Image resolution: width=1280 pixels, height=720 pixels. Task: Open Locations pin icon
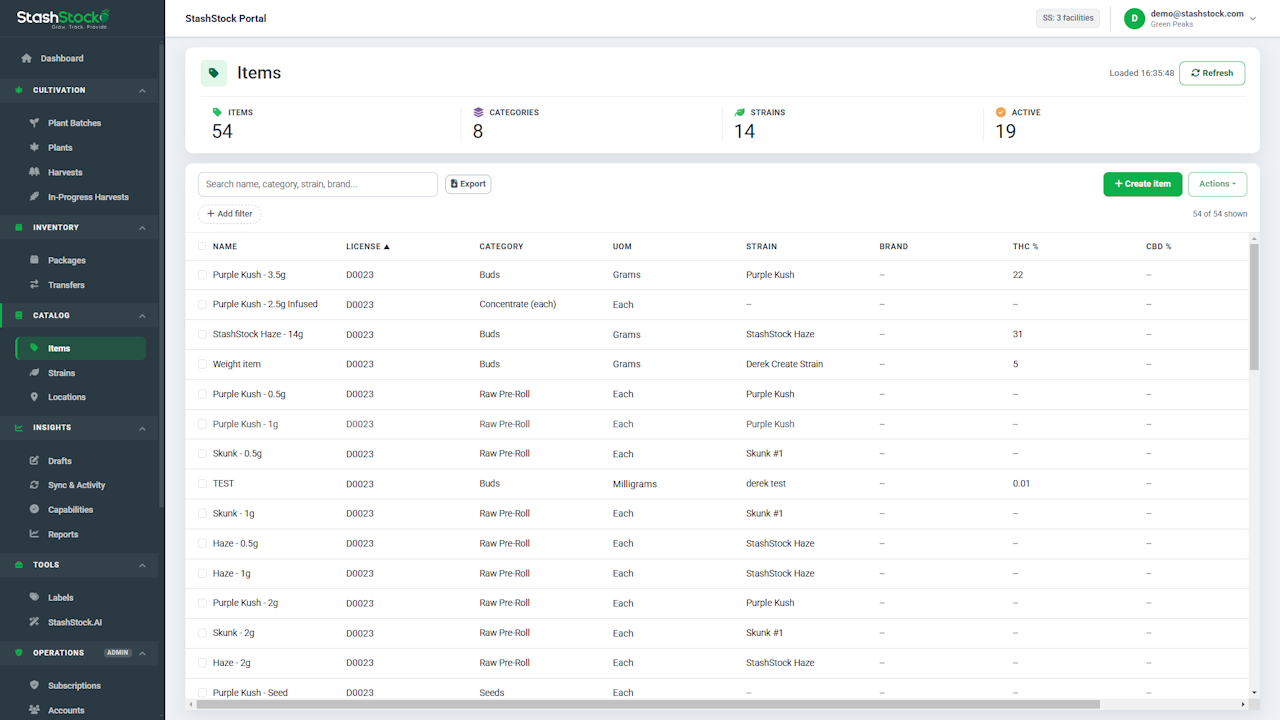coord(35,397)
